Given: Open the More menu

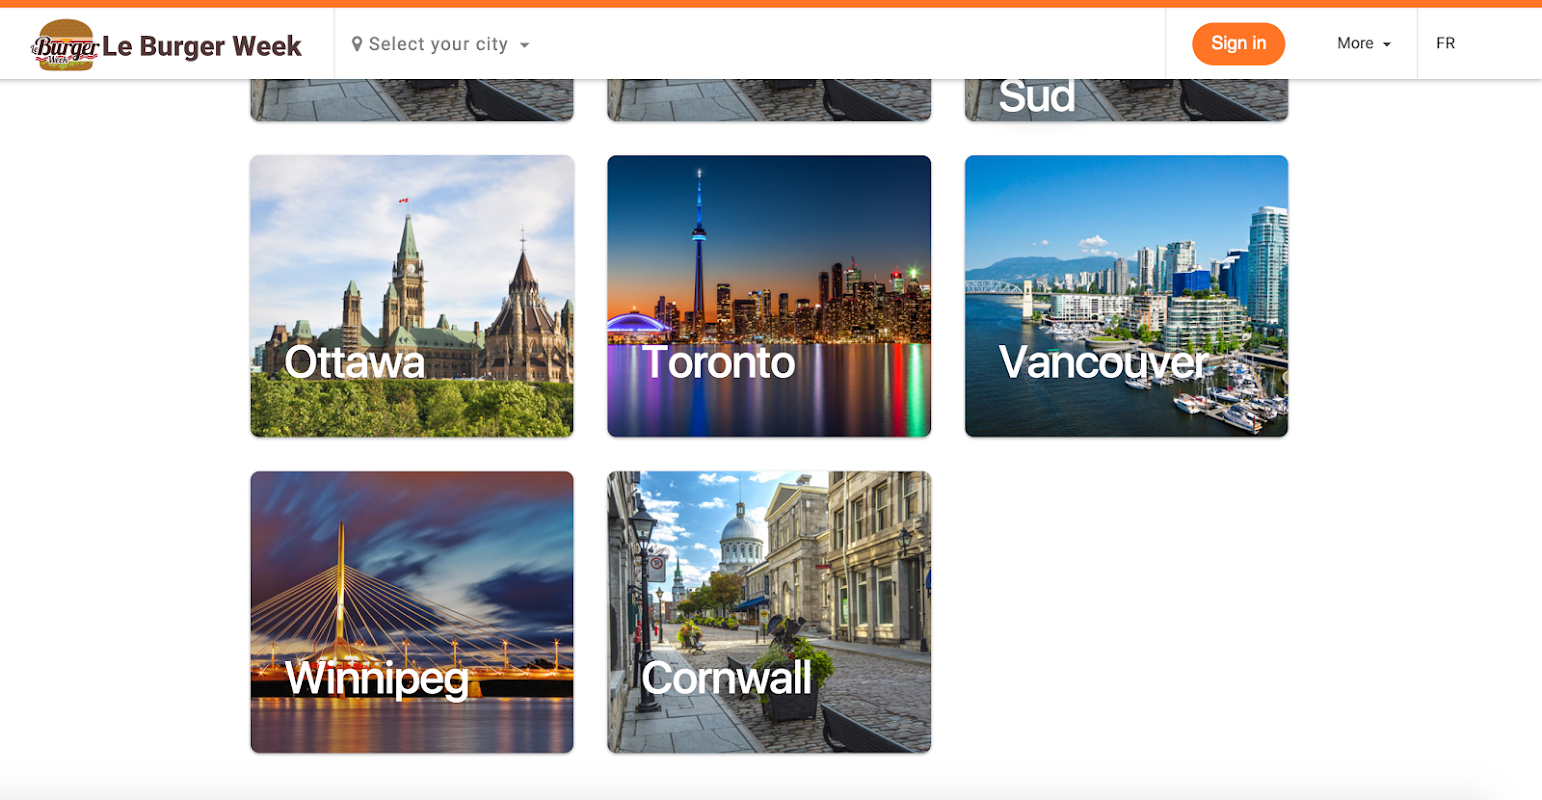Looking at the screenshot, I should (1364, 44).
